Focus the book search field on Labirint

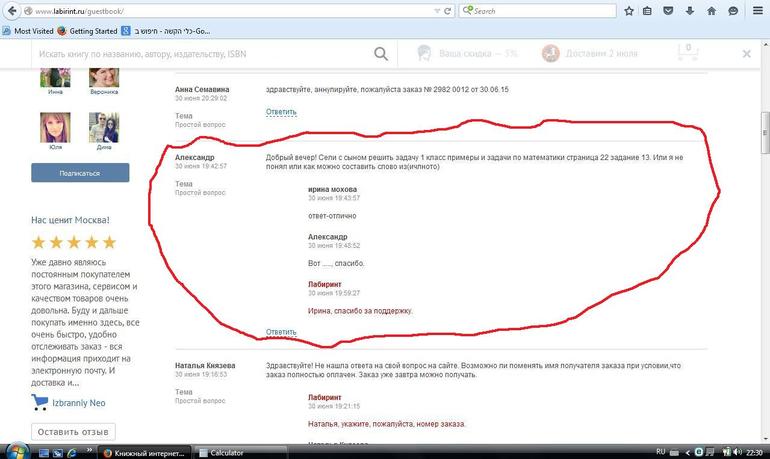[x=200, y=54]
